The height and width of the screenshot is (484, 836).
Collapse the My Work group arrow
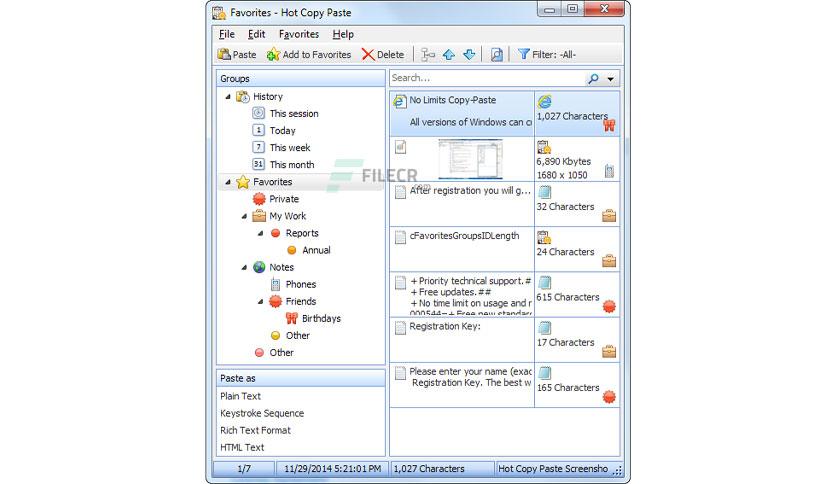pos(244,216)
